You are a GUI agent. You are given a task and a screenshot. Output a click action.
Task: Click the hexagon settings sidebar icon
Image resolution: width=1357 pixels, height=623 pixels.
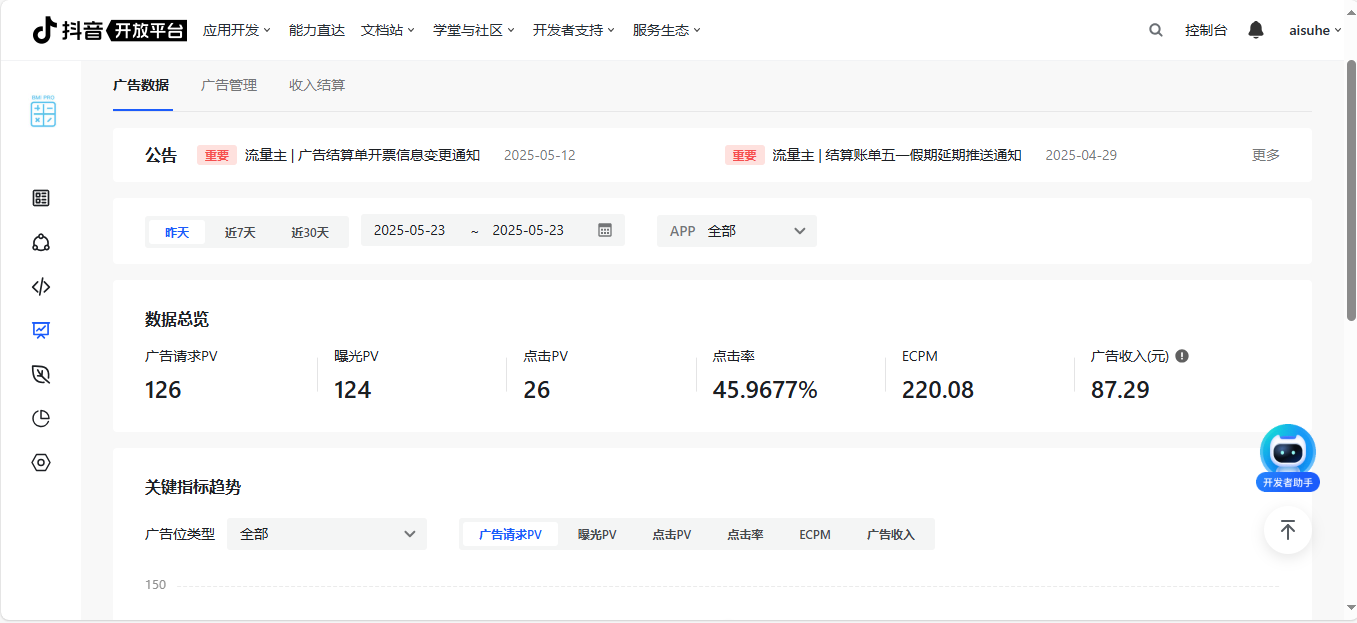(x=41, y=462)
